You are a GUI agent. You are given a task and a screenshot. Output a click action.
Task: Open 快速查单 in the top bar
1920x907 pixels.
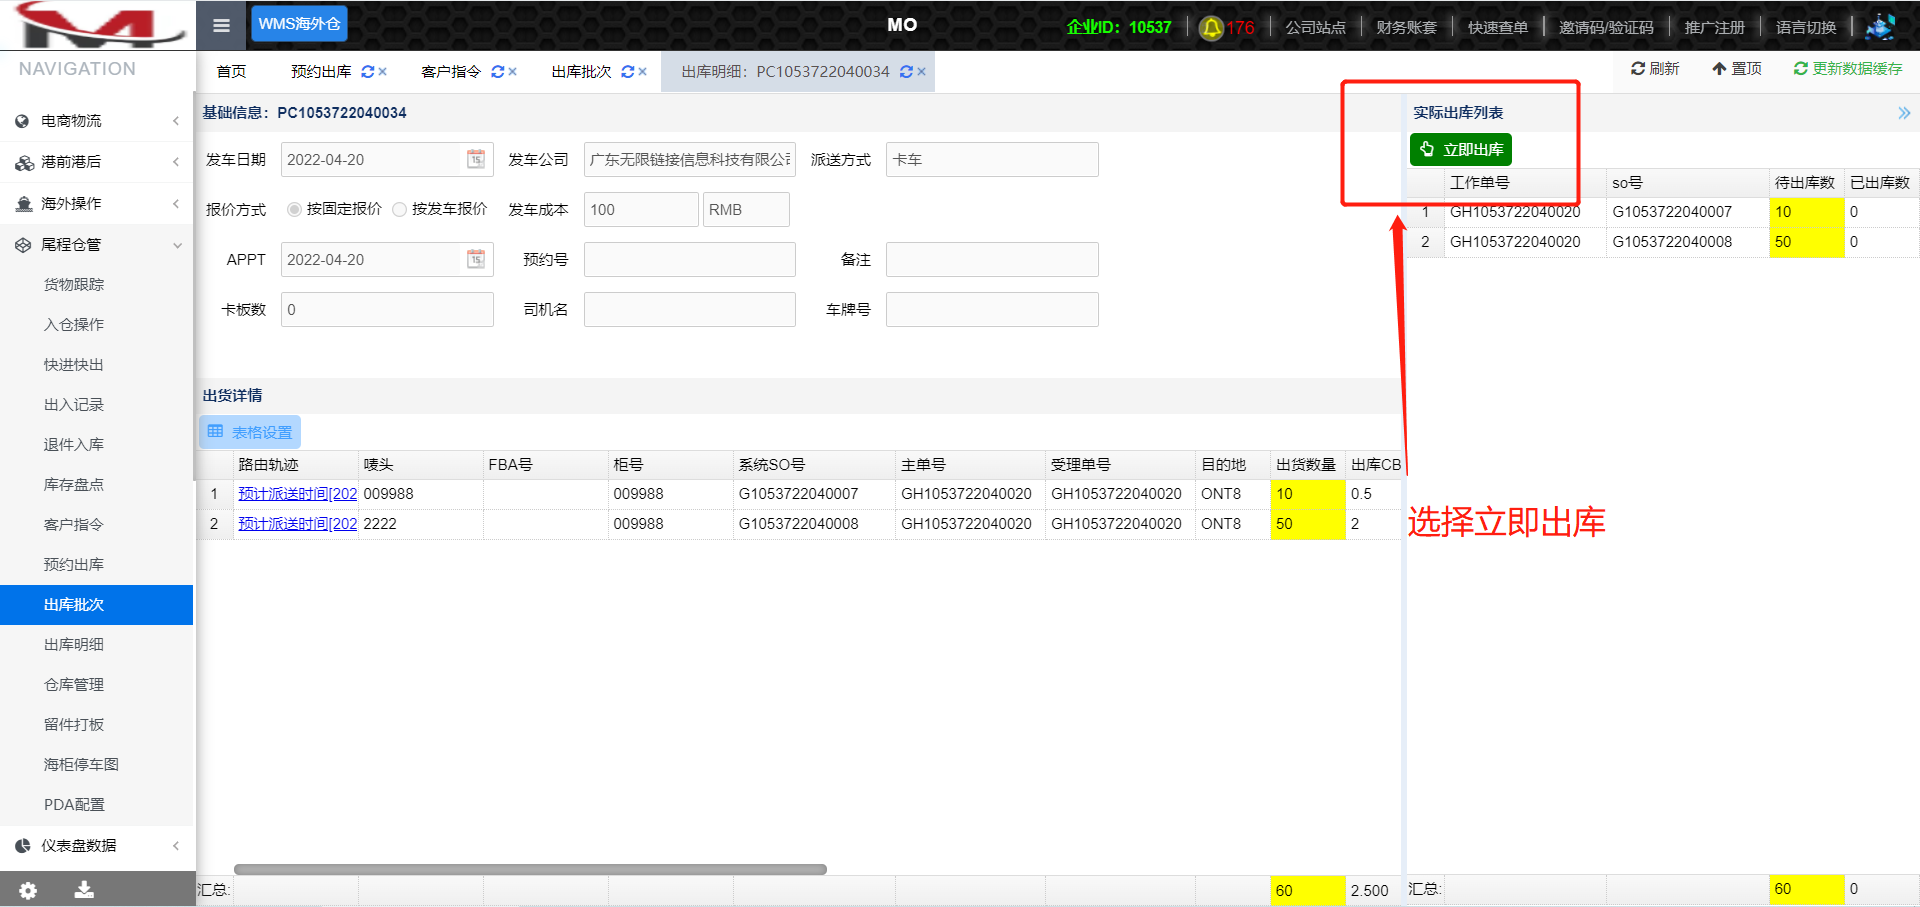[x=1497, y=28]
